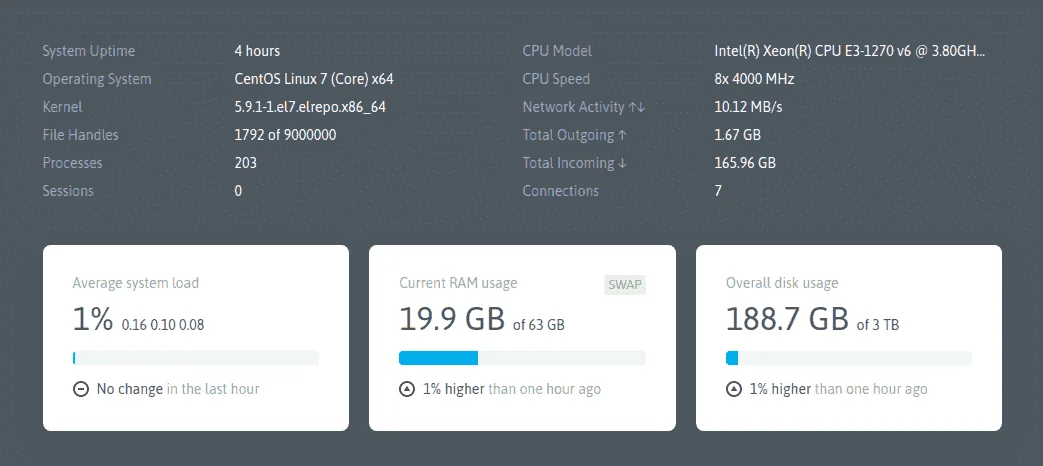Click the 'Overall disk usage' card title
Screen dimensions: 1043x466
(782, 283)
